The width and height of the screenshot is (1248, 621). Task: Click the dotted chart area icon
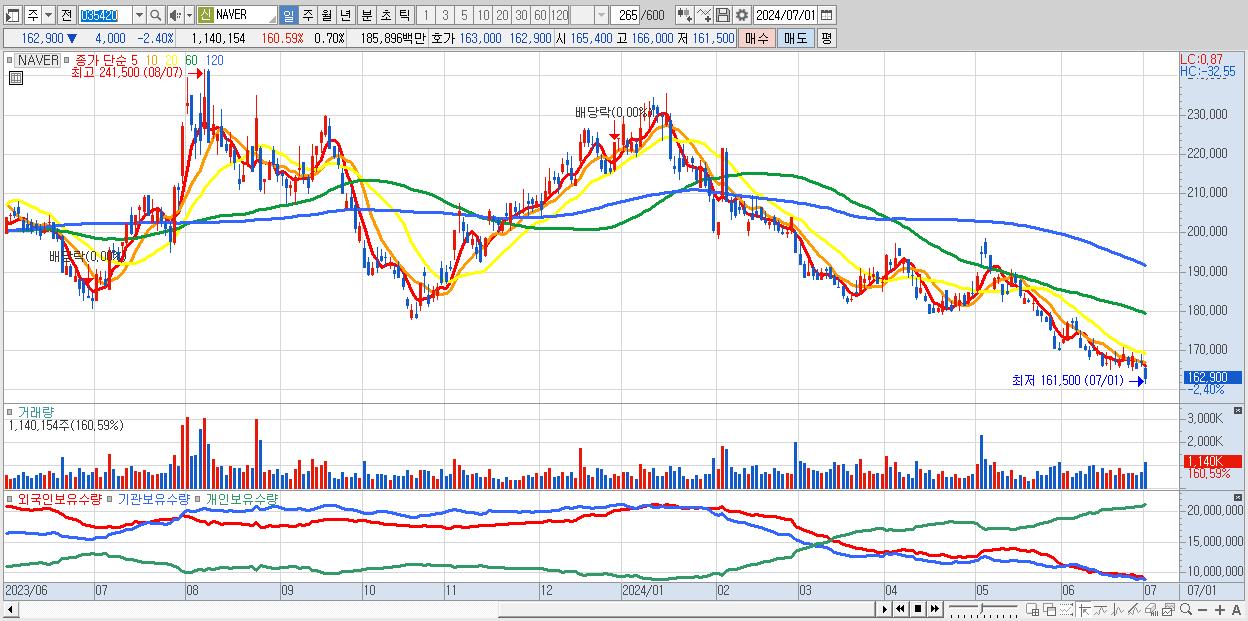[1066, 609]
